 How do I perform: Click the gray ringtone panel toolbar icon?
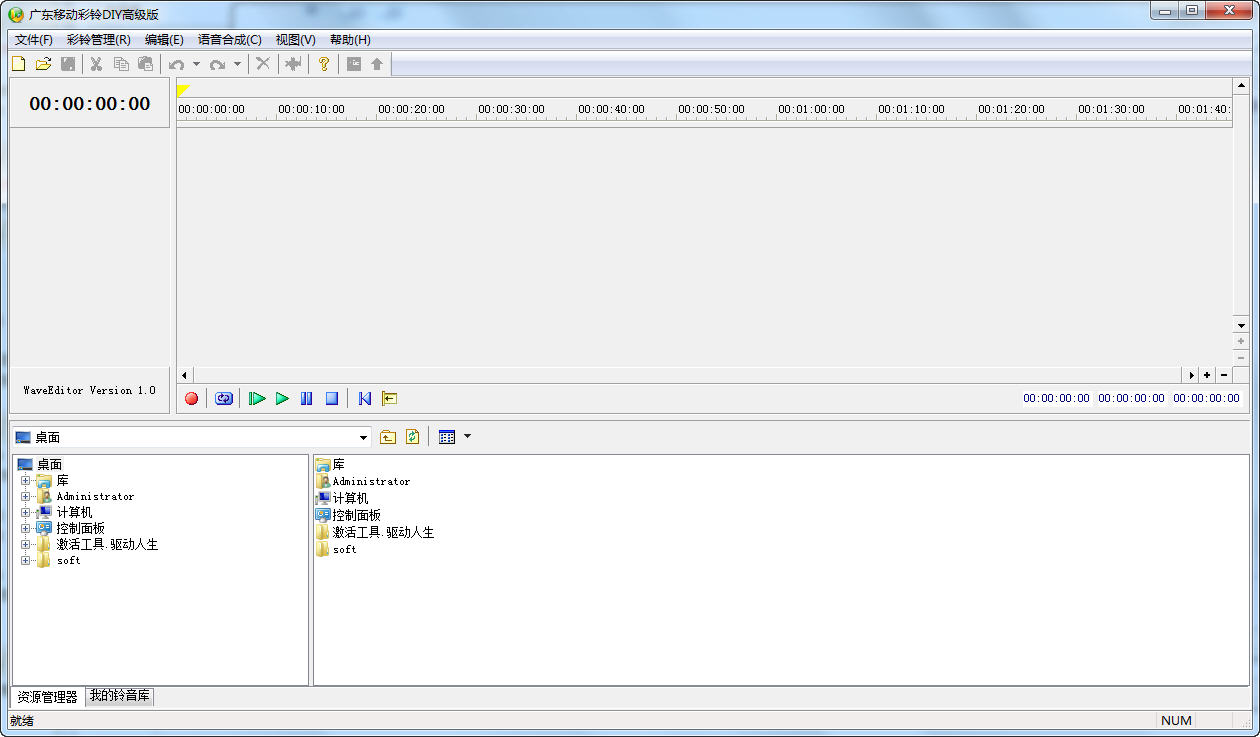point(353,64)
